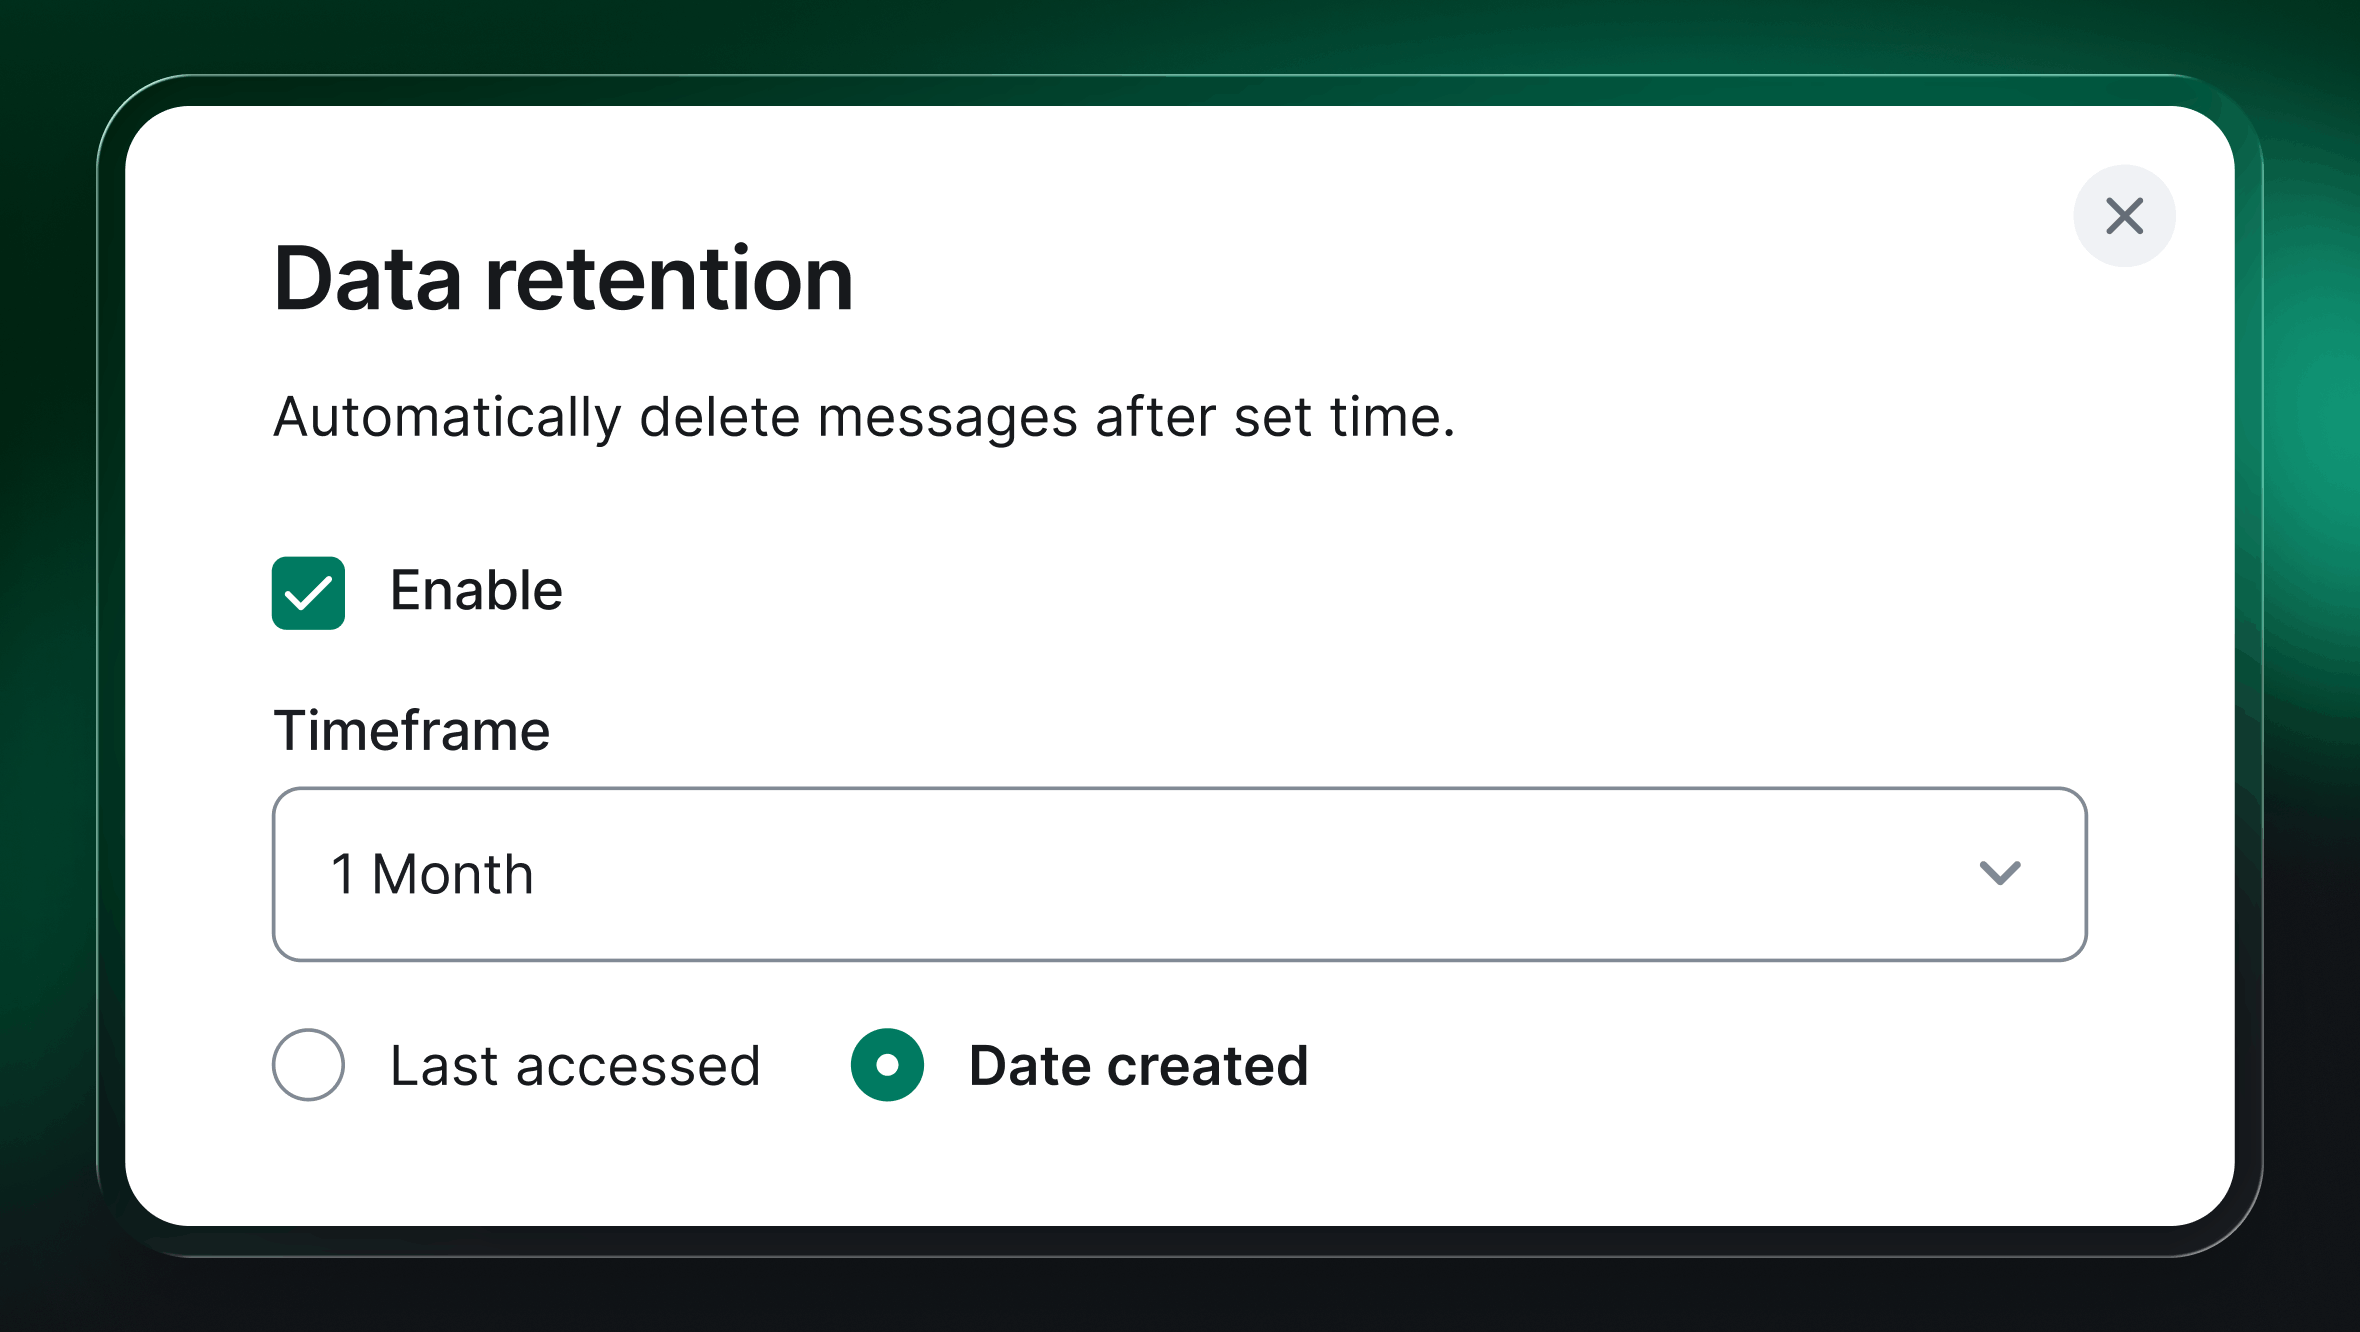Image resolution: width=2360 pixels, height=1332 pixels.
Task: Select the circular close button top right
Action: pyautogui.click(x=2124, y=216)
